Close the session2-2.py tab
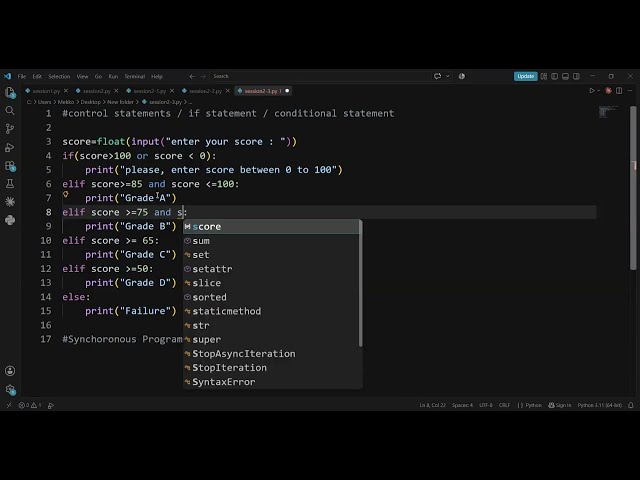 [228, 91]
